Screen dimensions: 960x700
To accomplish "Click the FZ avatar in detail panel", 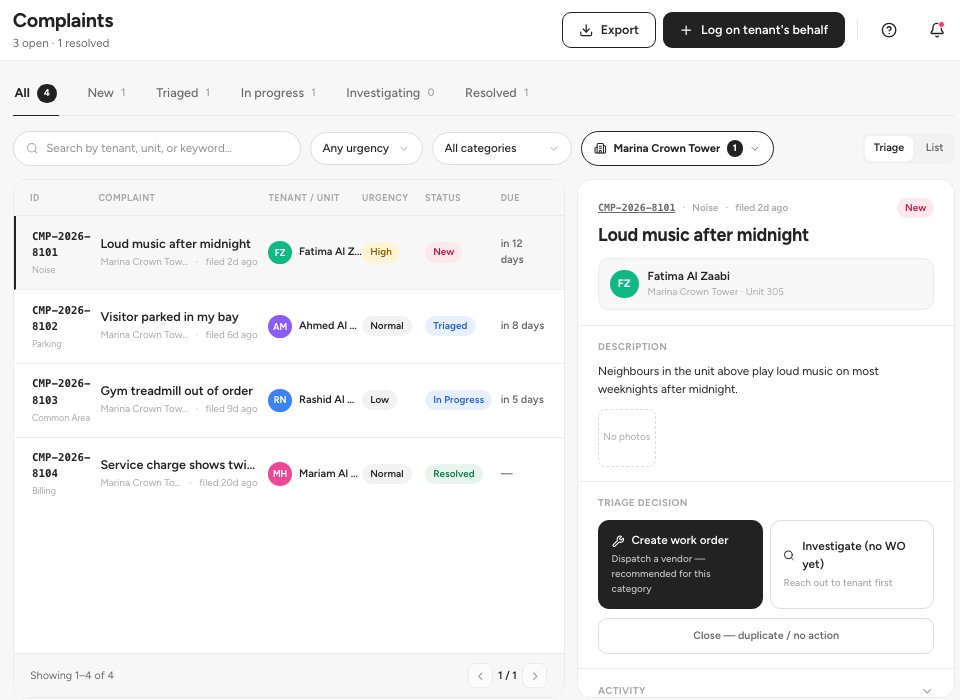I will click(x=624, y=284).
